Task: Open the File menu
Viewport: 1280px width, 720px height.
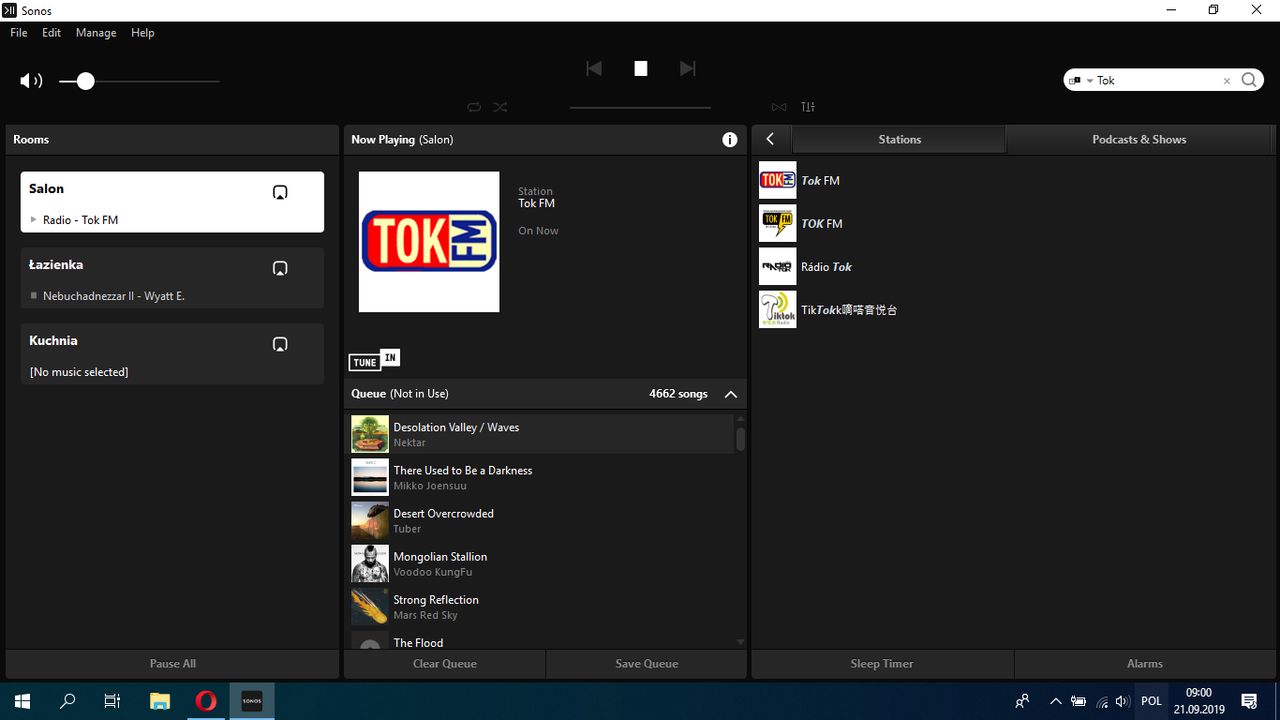Action: pyautogui.click(x=19, y=33)
